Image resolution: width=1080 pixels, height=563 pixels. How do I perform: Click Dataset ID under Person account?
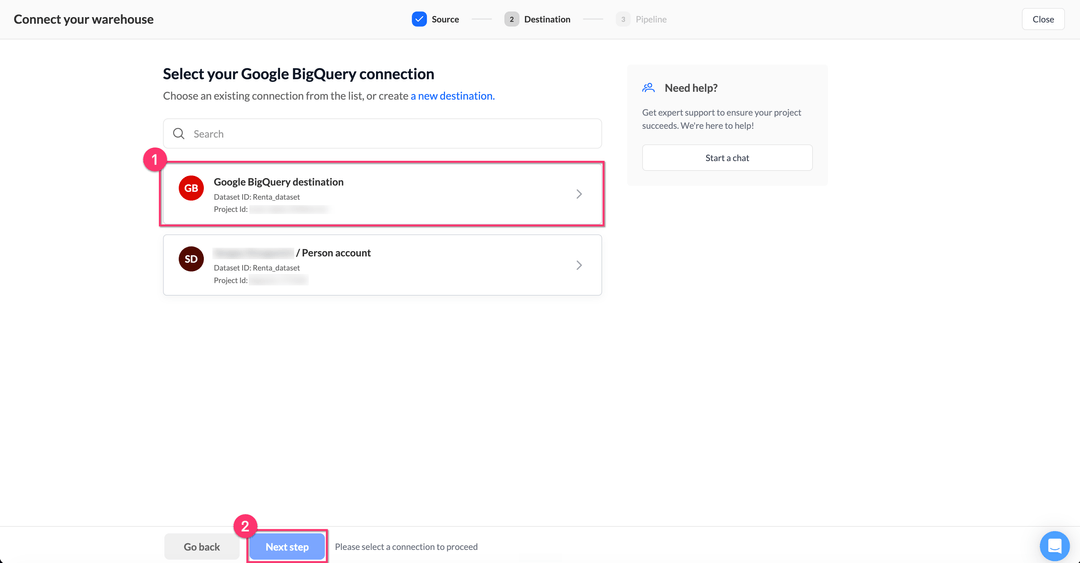(x=256, y=268)
